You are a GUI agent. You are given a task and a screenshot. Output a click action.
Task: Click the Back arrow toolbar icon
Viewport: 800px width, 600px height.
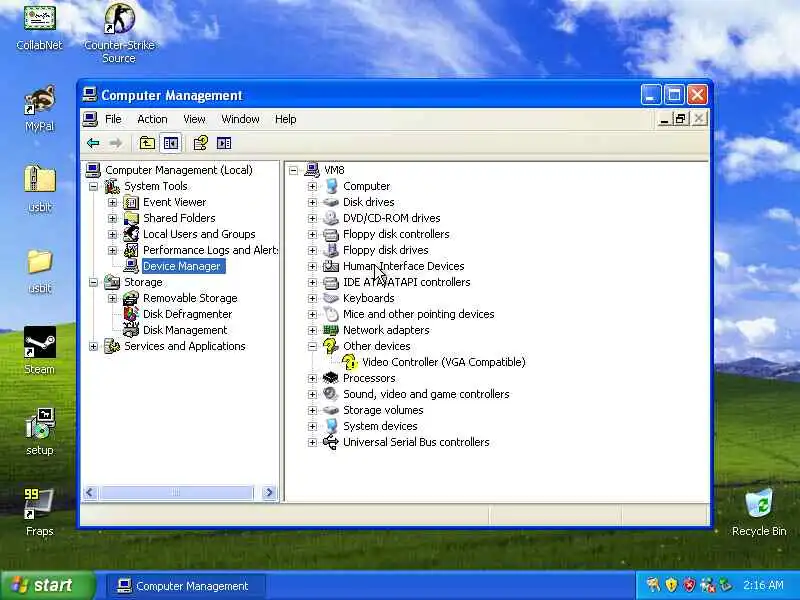coord(93,143)
